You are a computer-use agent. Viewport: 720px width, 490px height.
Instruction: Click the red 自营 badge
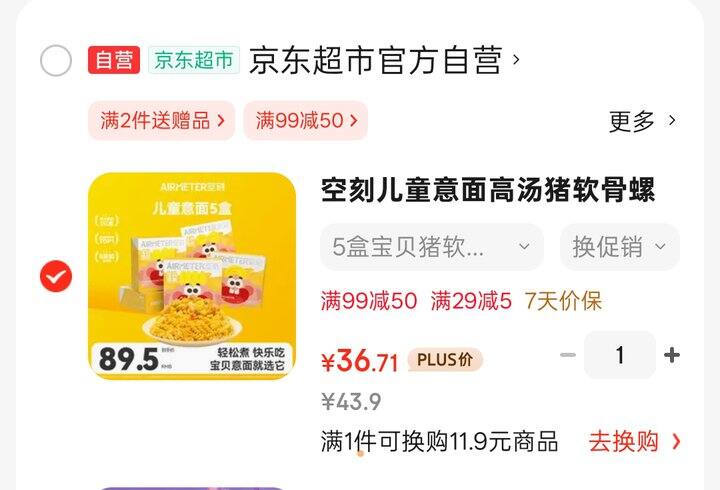[x=114, y=60]
